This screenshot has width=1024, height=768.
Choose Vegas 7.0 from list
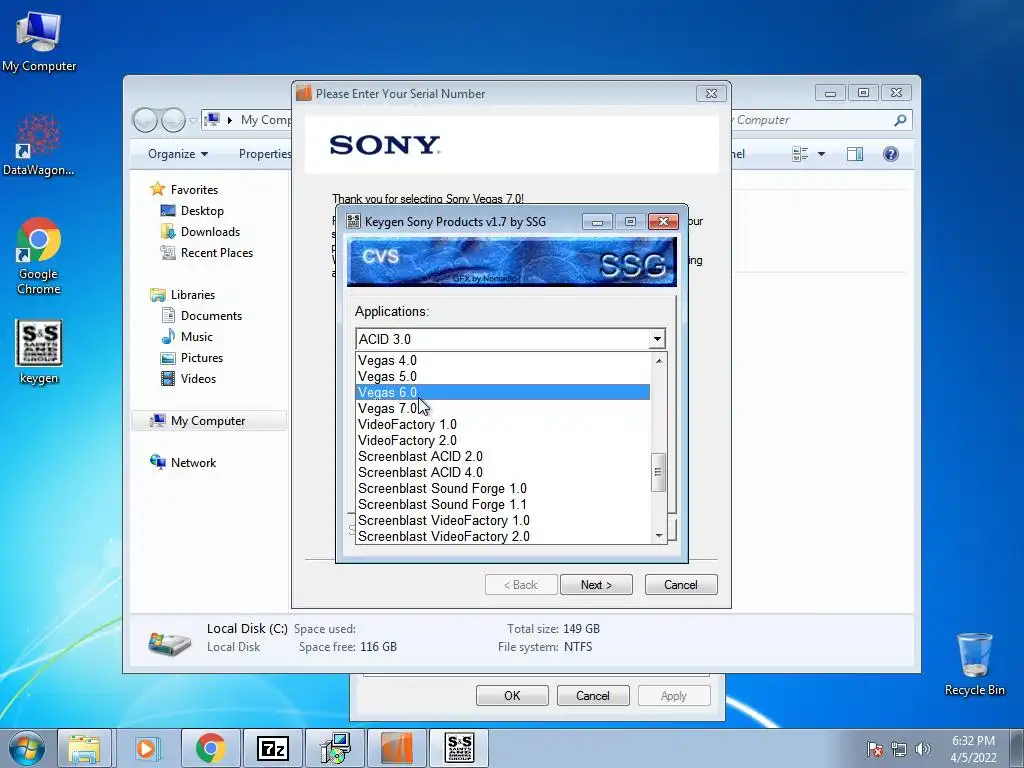coord(502,408)
